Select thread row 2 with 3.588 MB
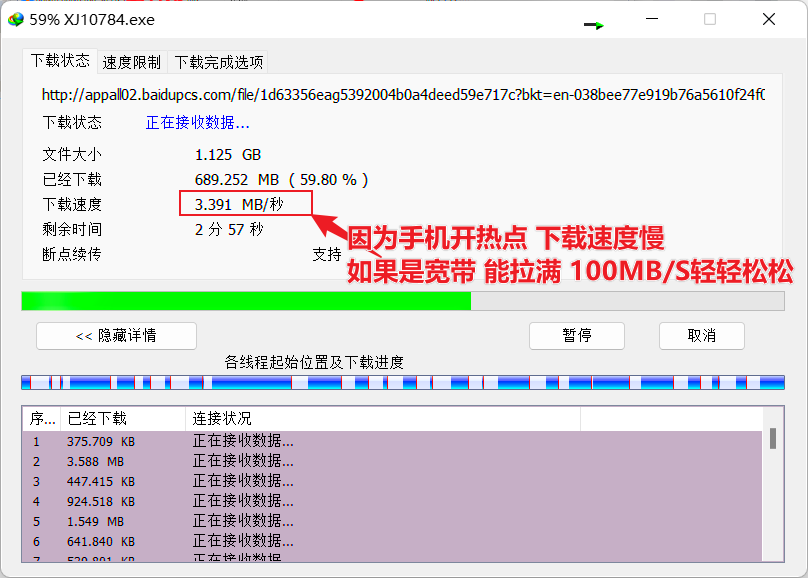 click(392, 462)
